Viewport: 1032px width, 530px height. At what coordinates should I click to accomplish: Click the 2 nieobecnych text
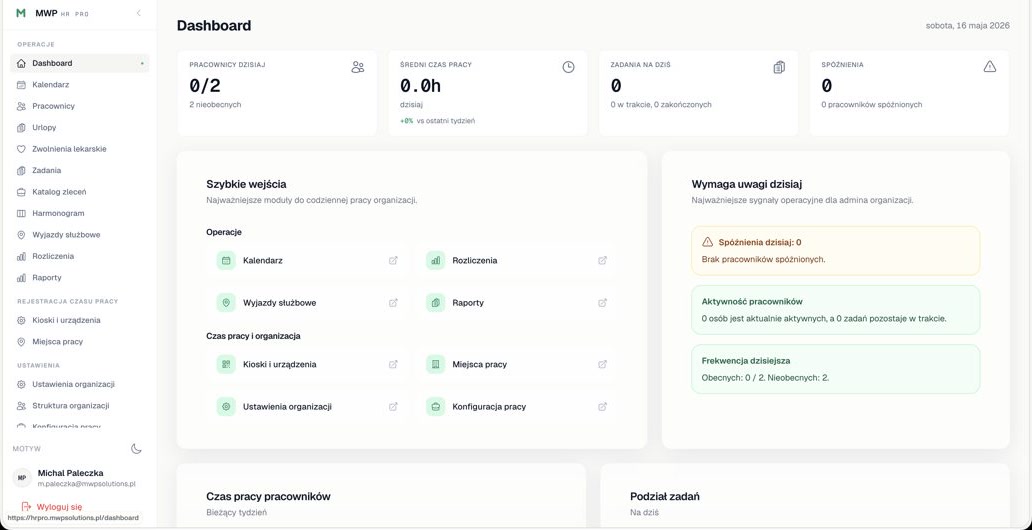(215, 105)
